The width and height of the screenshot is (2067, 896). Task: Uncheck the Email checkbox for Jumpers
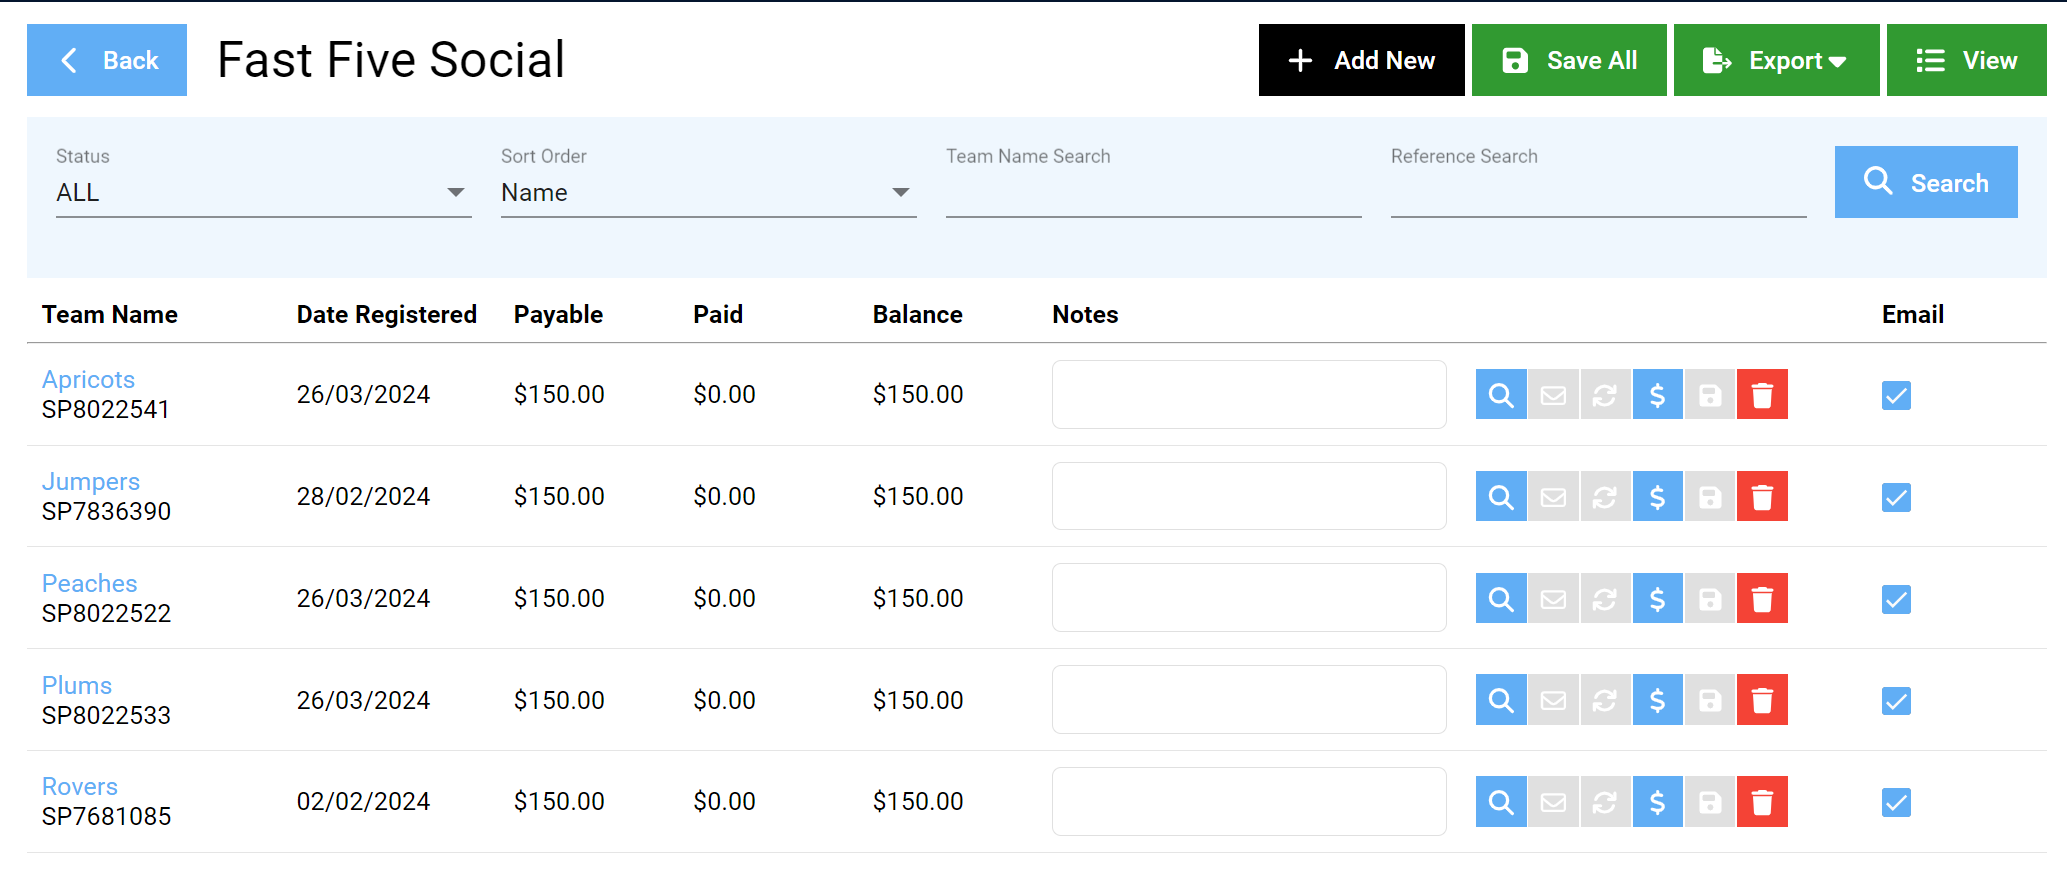(x=1896, y=497)
